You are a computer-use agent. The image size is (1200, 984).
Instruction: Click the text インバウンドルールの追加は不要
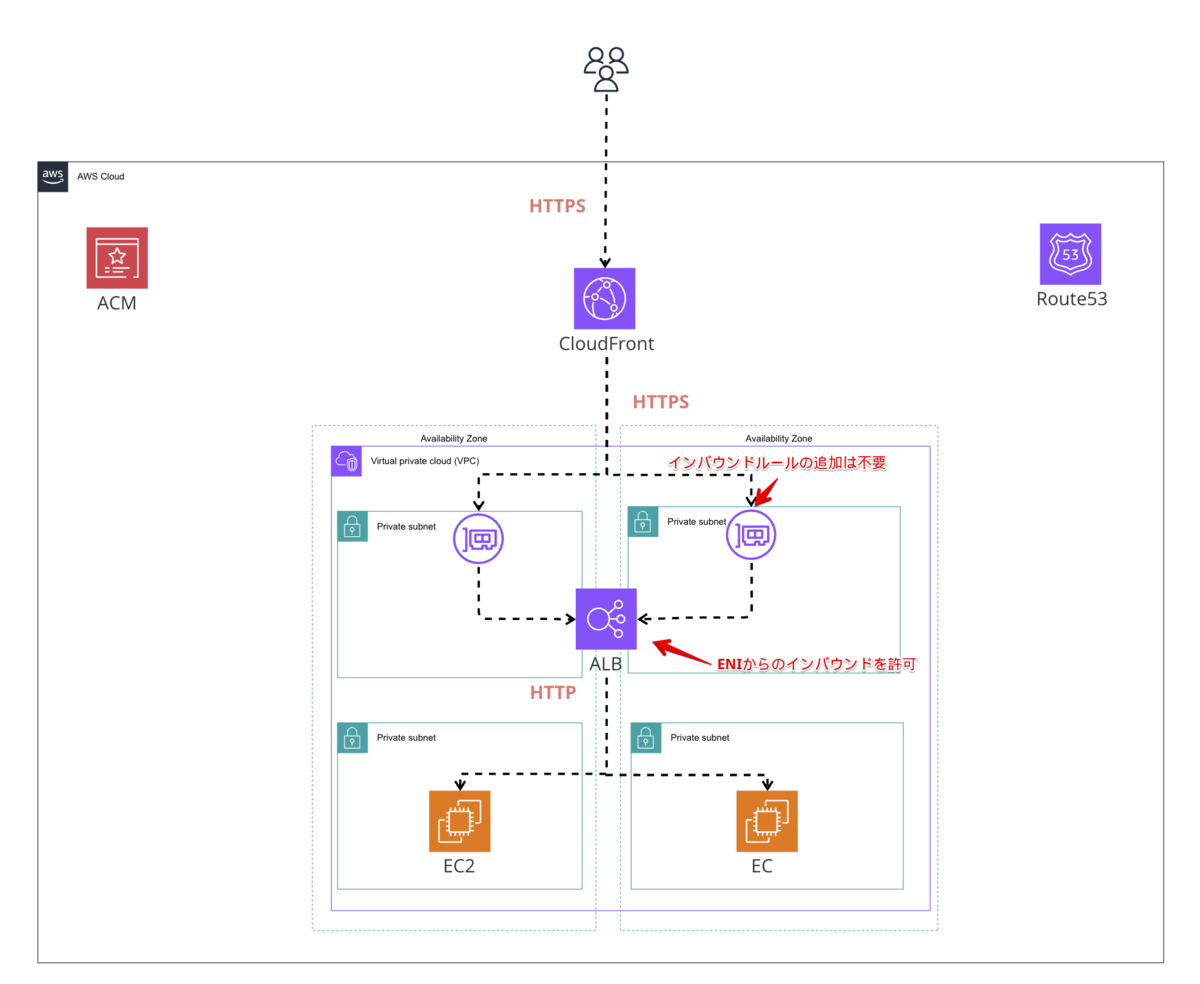[x=778, y=462]
